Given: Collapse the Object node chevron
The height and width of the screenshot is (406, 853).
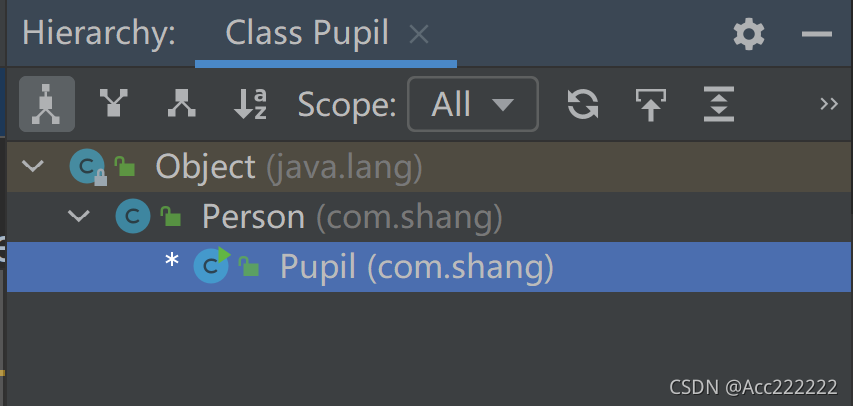Looking at the screenshot, I should pyautogui.click(x=33, y=165).
